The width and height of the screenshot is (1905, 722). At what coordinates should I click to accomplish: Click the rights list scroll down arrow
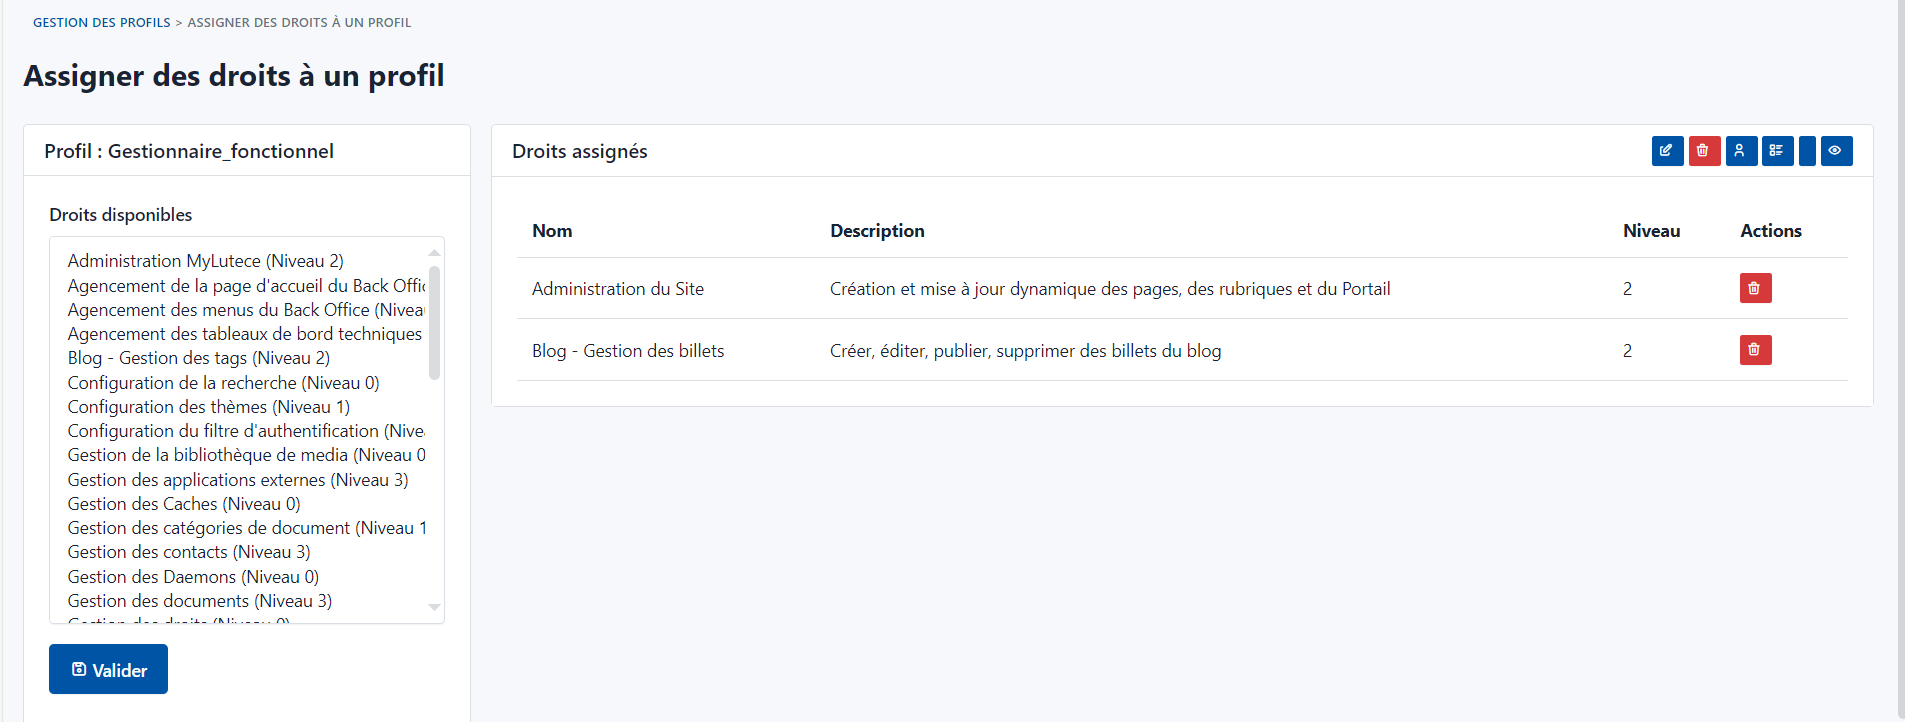434,607
